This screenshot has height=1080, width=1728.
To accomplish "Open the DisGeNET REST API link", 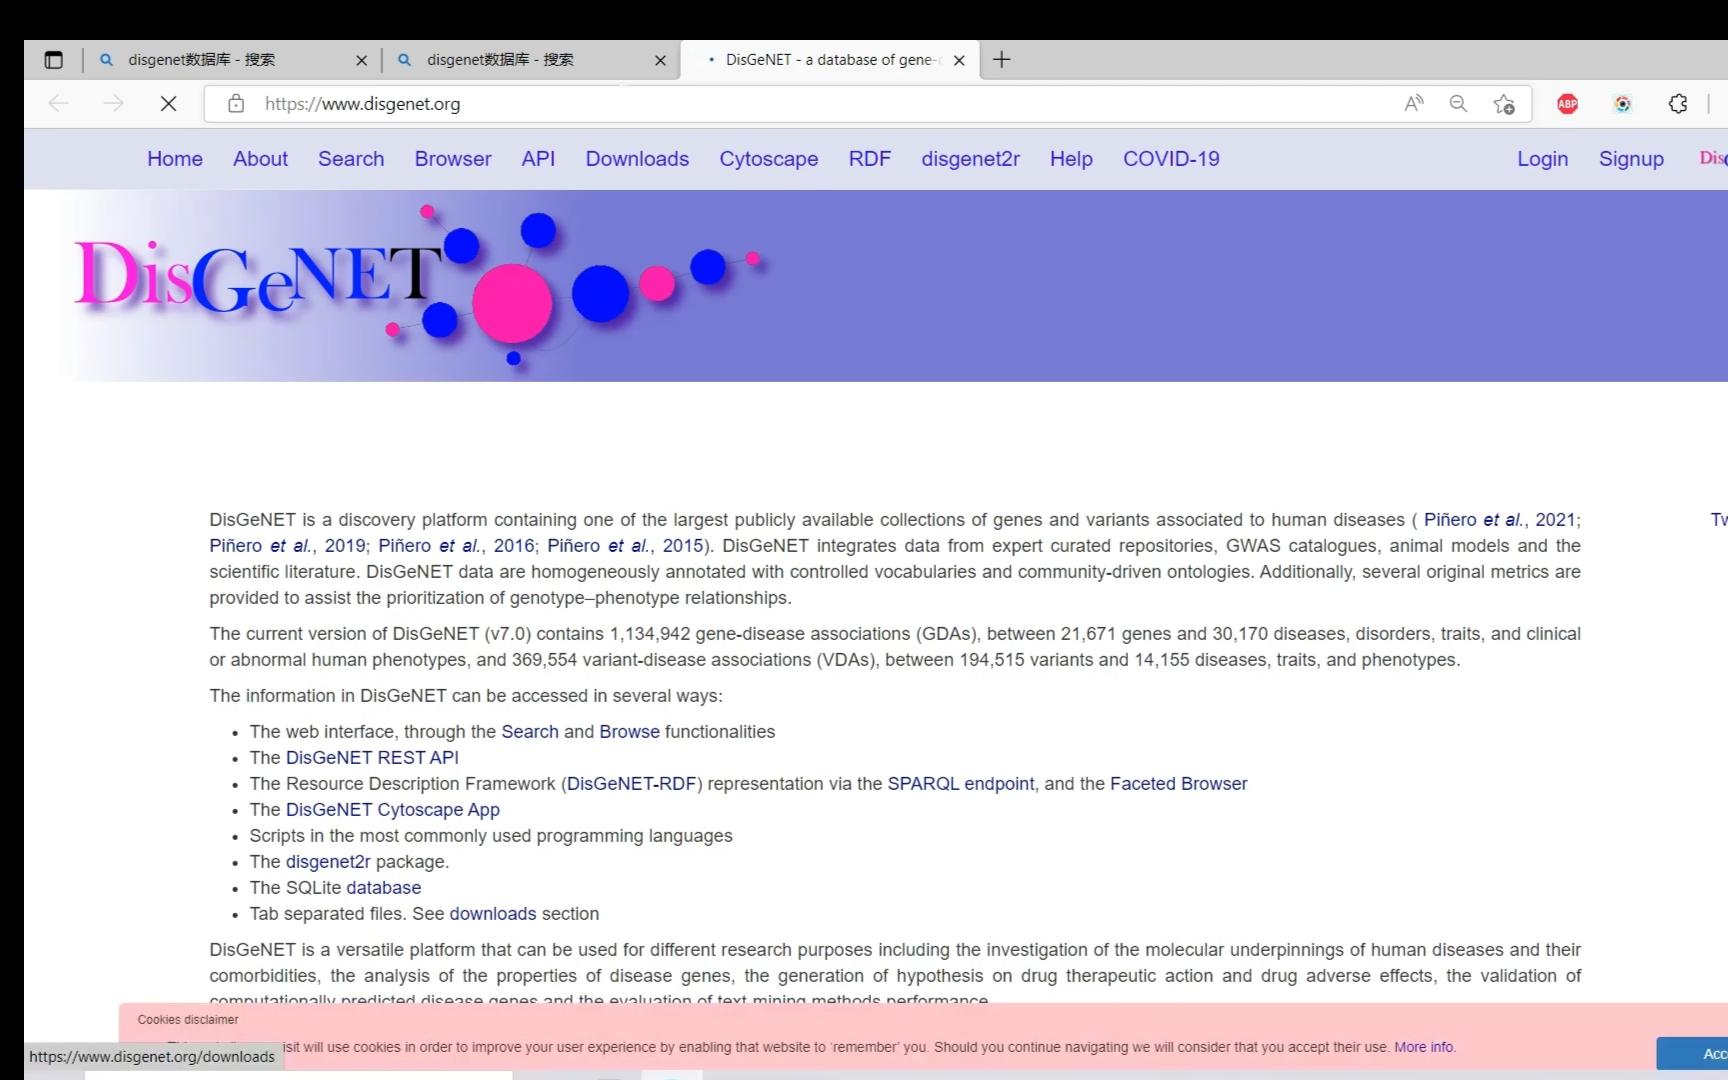I will (x=372, y=758).
